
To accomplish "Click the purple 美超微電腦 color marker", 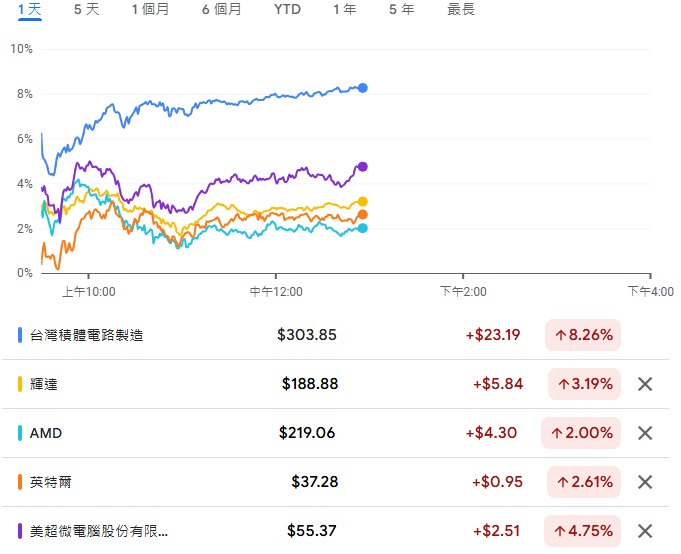I will 21,531.
